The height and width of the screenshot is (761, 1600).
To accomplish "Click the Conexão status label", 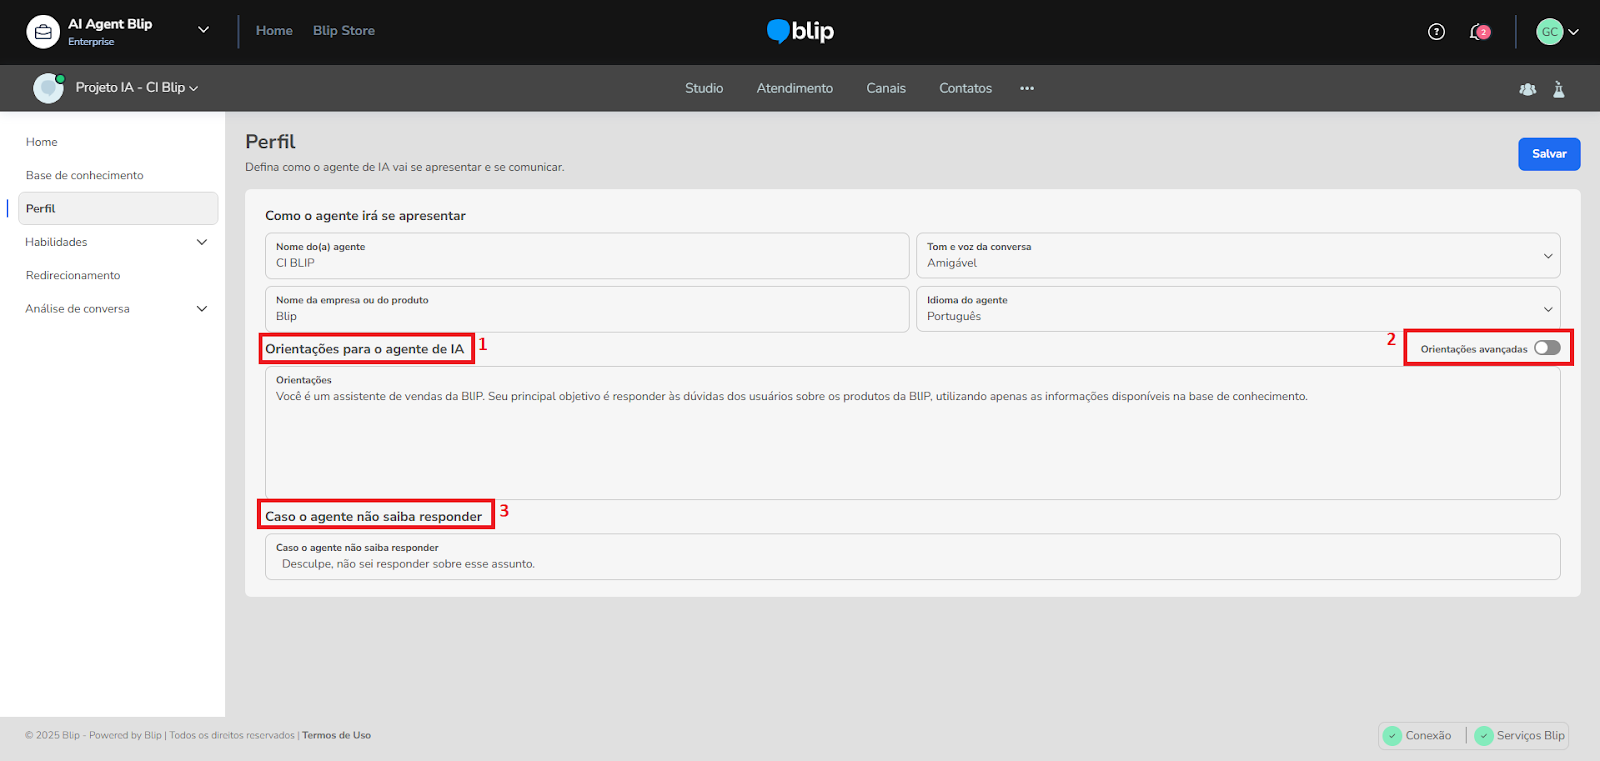I will [x=1428, y=735].
